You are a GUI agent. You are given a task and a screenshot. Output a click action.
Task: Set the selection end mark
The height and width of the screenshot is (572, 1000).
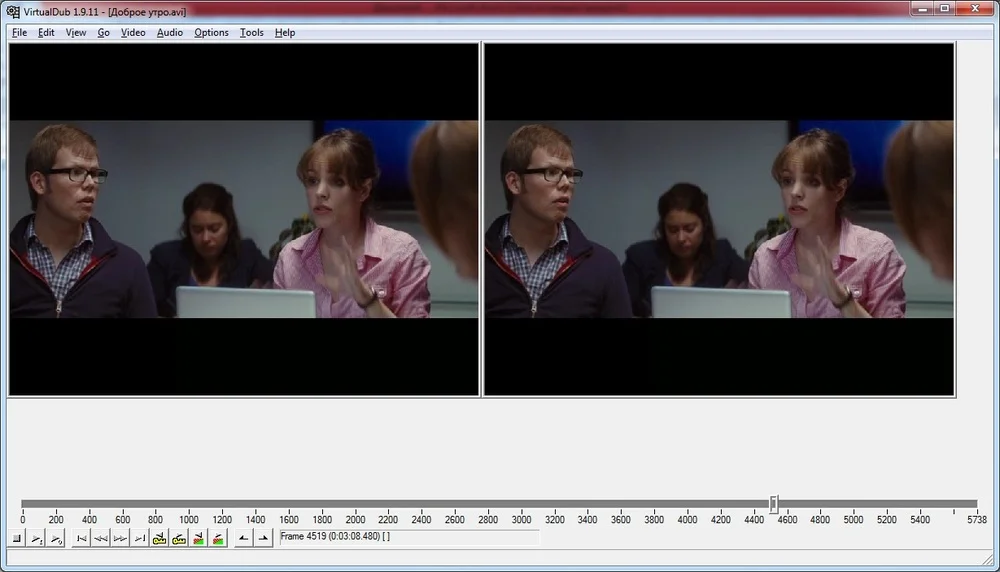(x=263, y=539)
